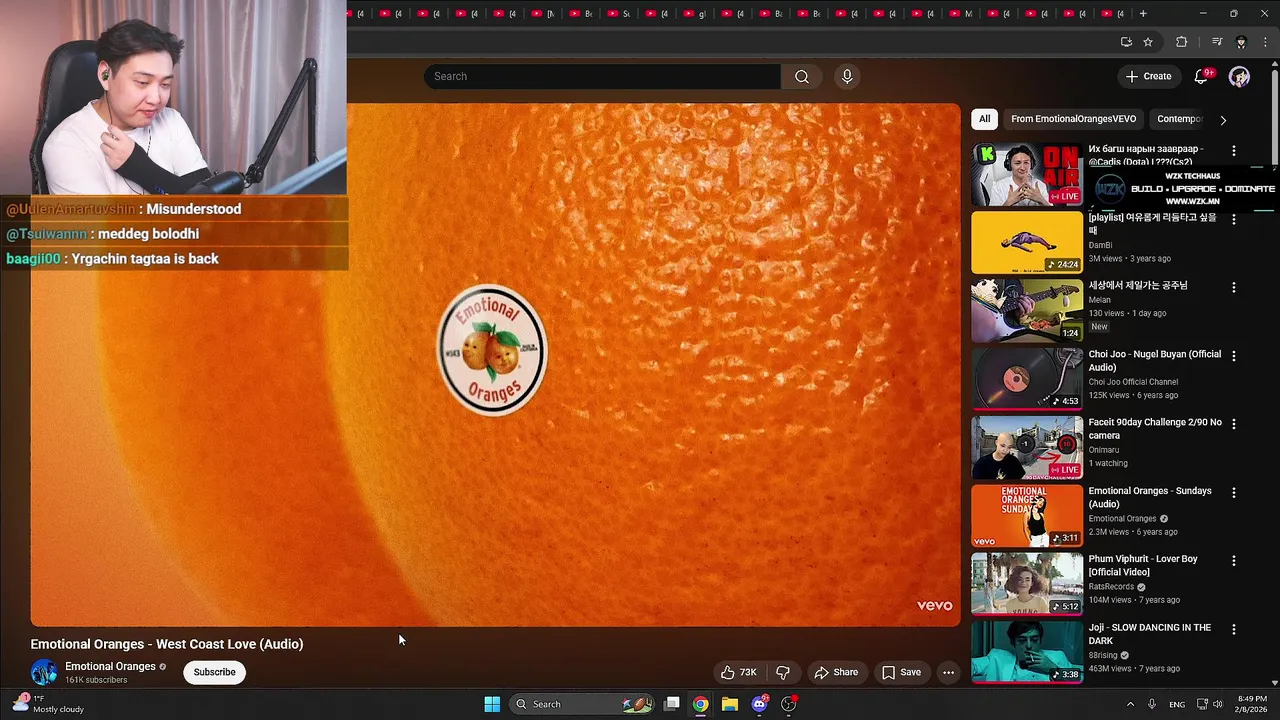Image resolution: width=1280 pixels, height=720 pixels.
Task: Dislike the video with thumbs down
Action: (783, 672)
